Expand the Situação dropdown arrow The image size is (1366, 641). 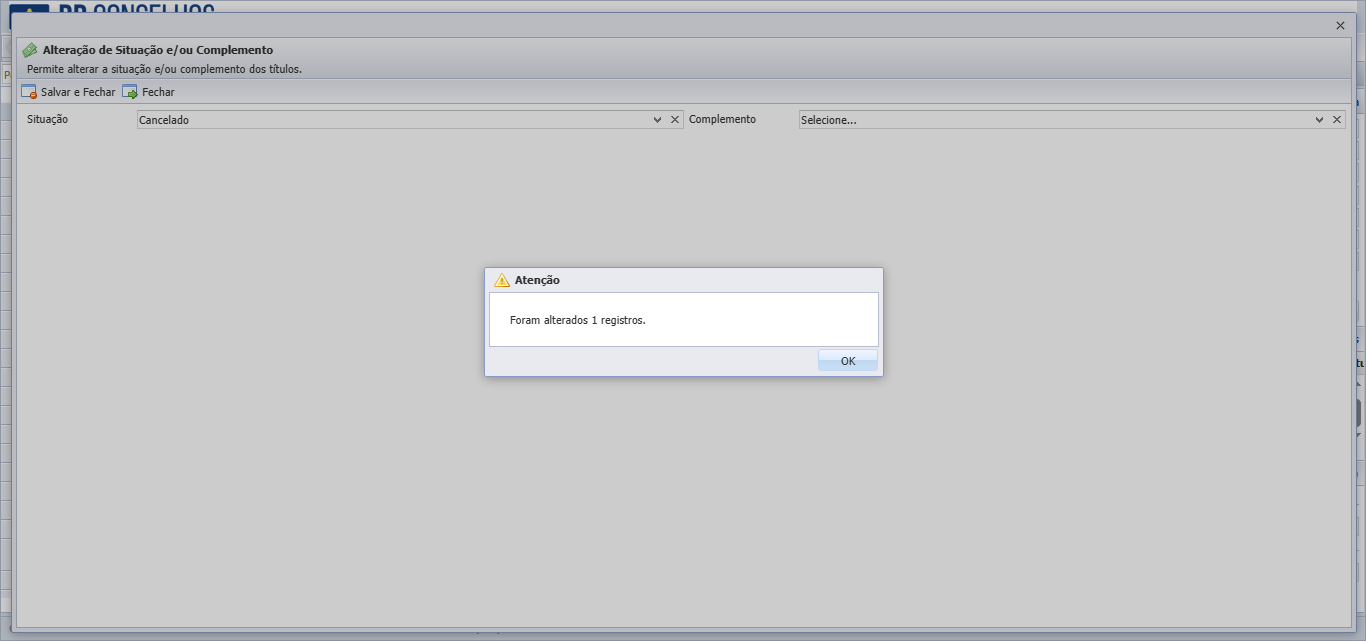657,120
